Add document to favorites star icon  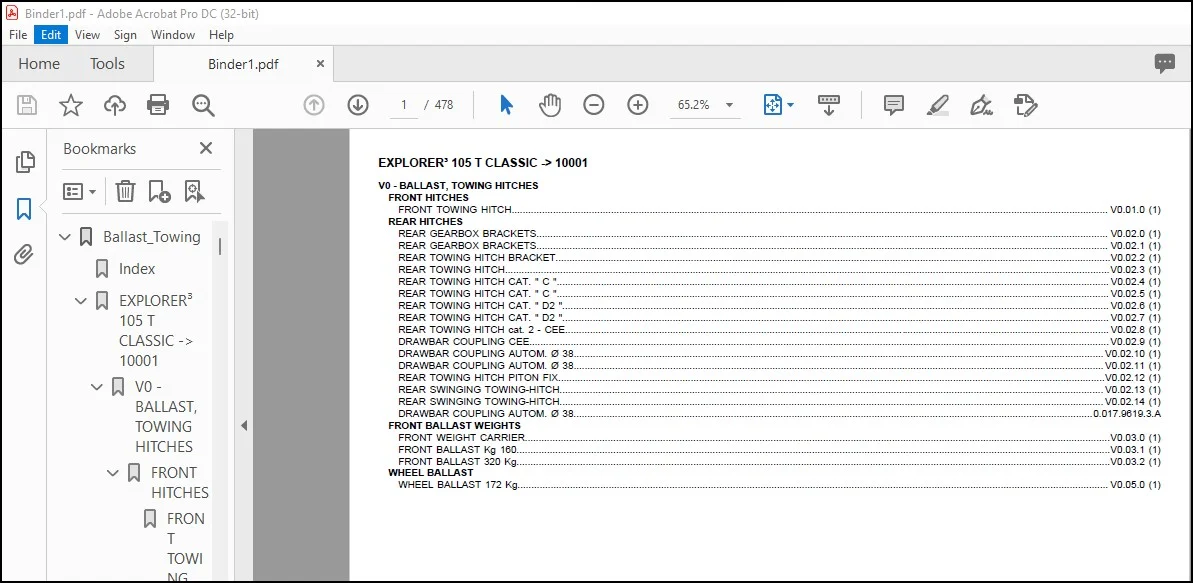[x=71, y=105]
